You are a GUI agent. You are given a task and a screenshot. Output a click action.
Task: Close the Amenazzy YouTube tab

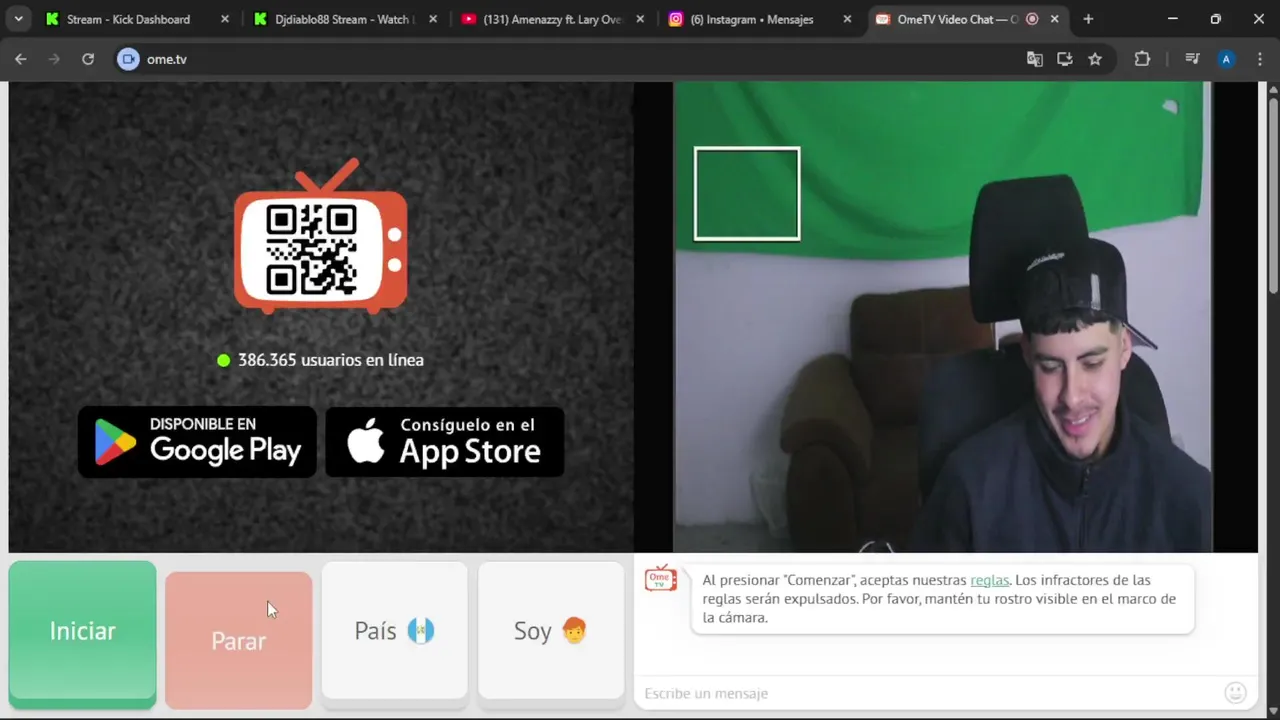[x=640, y=19]
